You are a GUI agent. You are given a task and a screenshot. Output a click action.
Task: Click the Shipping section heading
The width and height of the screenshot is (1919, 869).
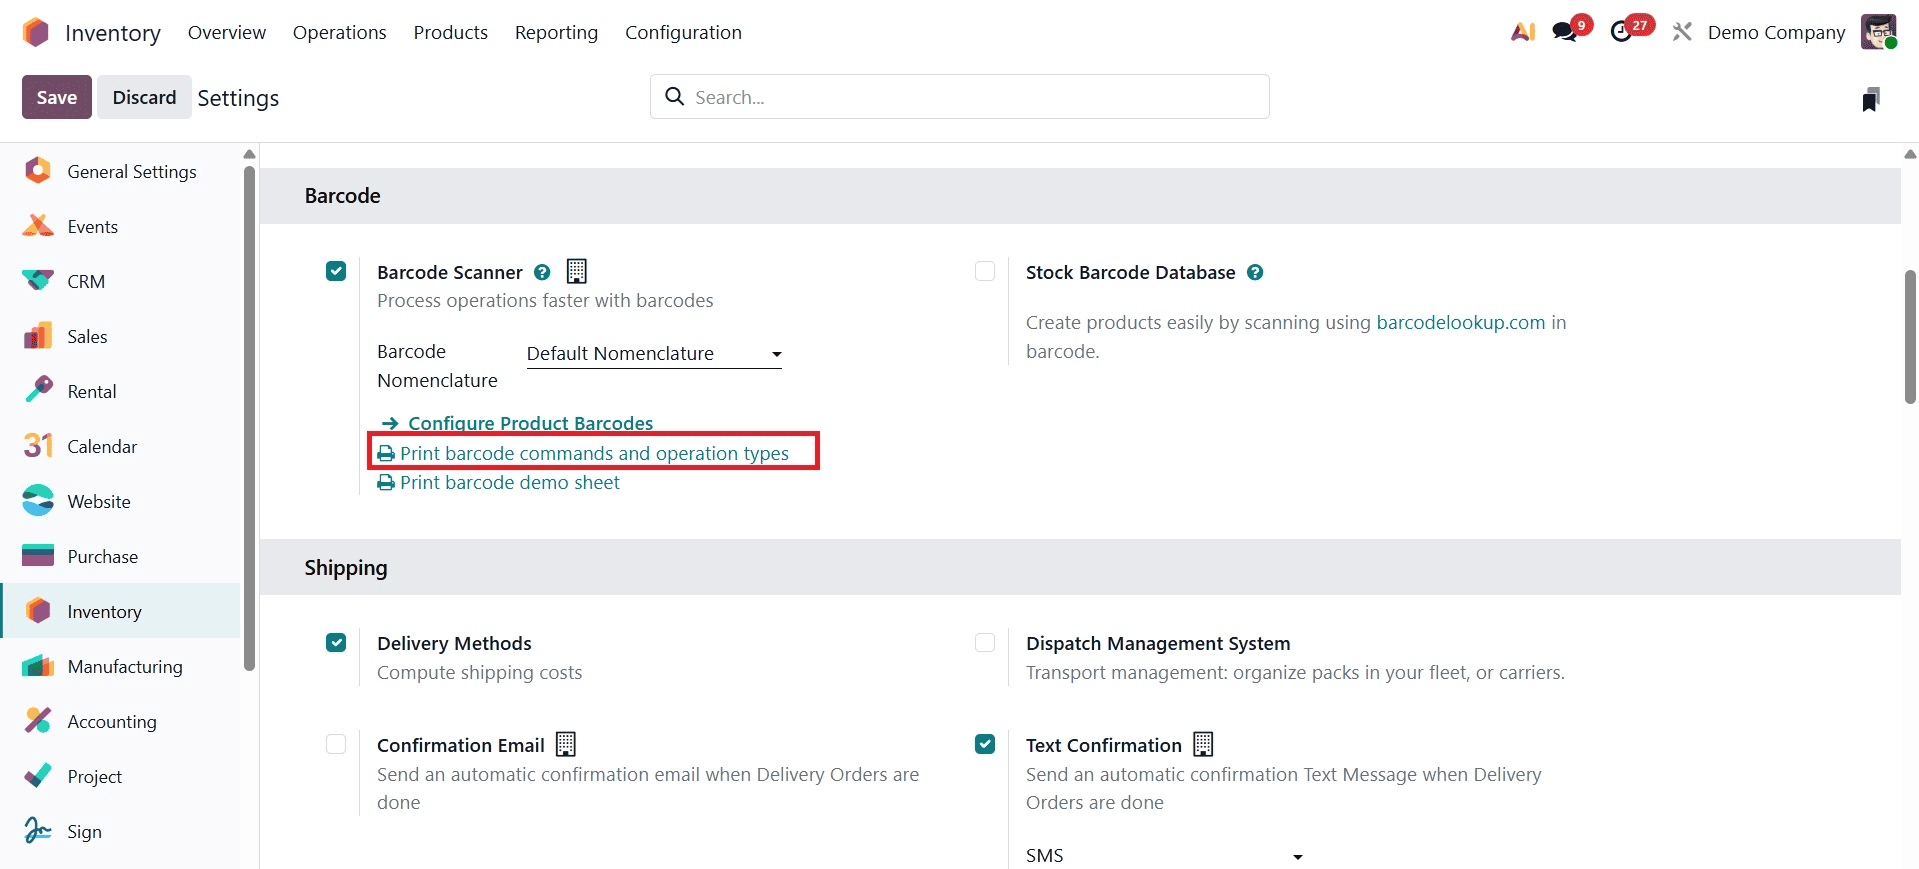click(346, 567)
